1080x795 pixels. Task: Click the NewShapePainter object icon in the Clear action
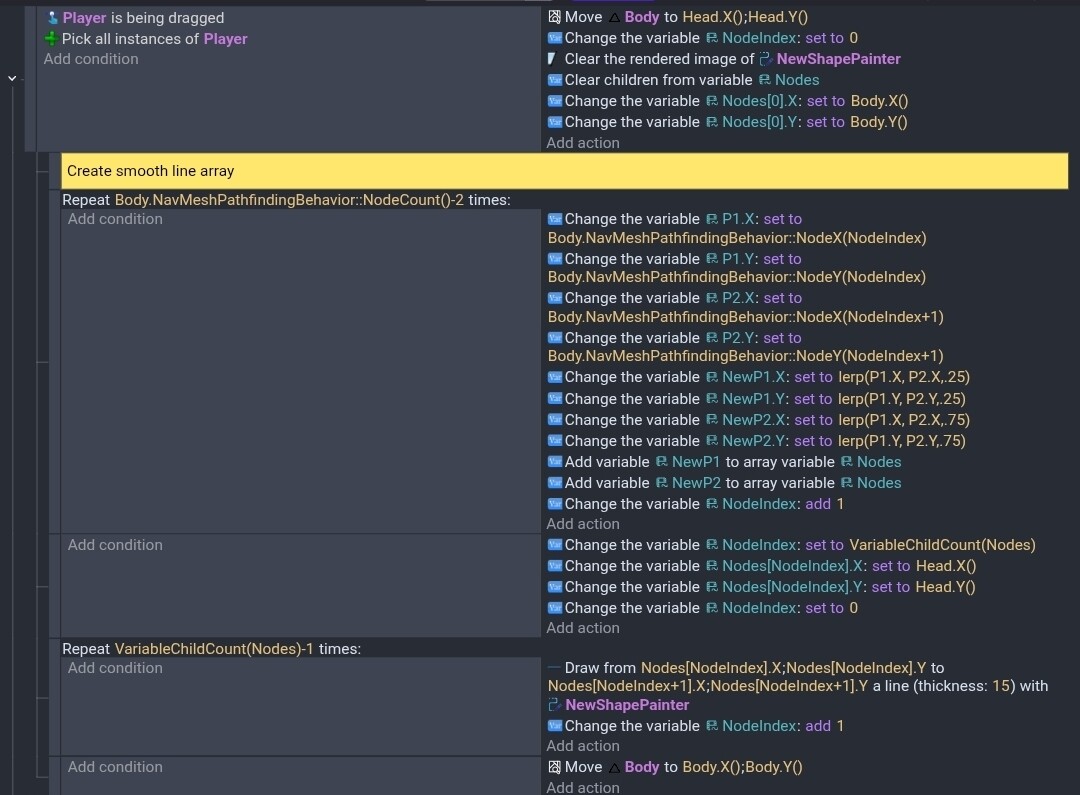click(766, 59)
